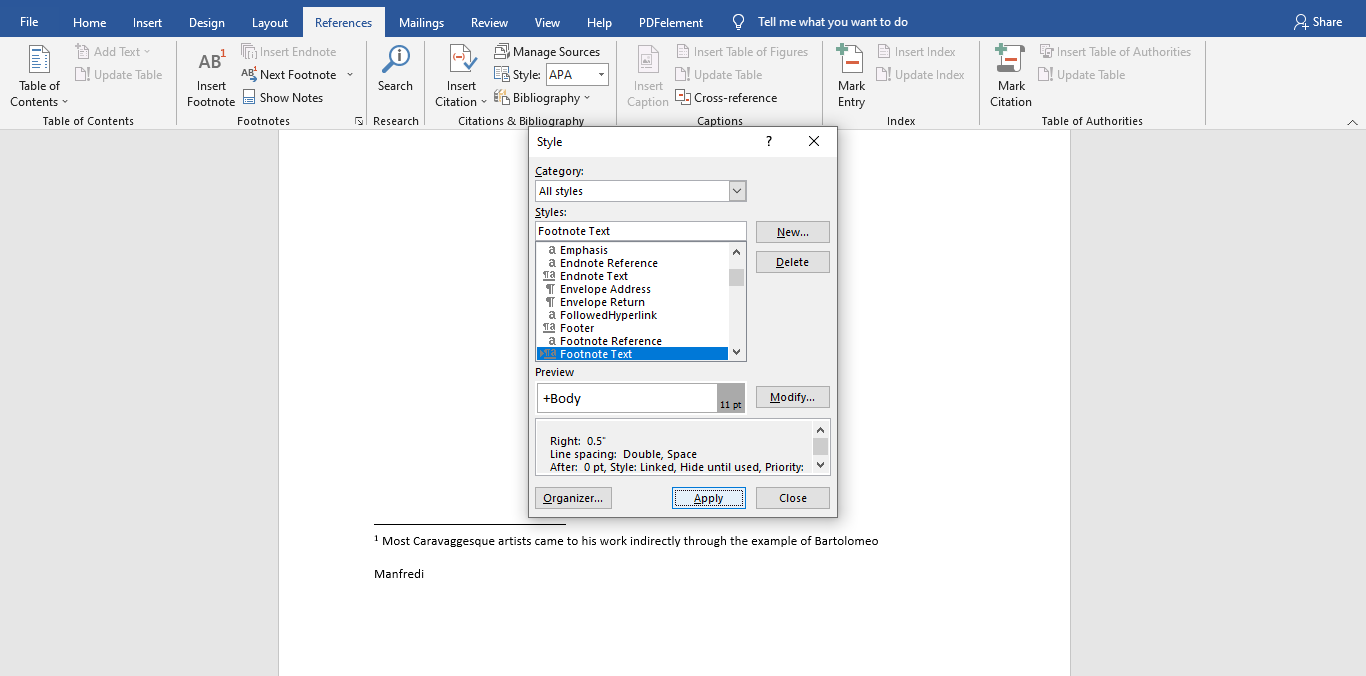The image size is (1366, 676).
Task: Open the Category dropdown showing All styles
Action: (737, 190)
